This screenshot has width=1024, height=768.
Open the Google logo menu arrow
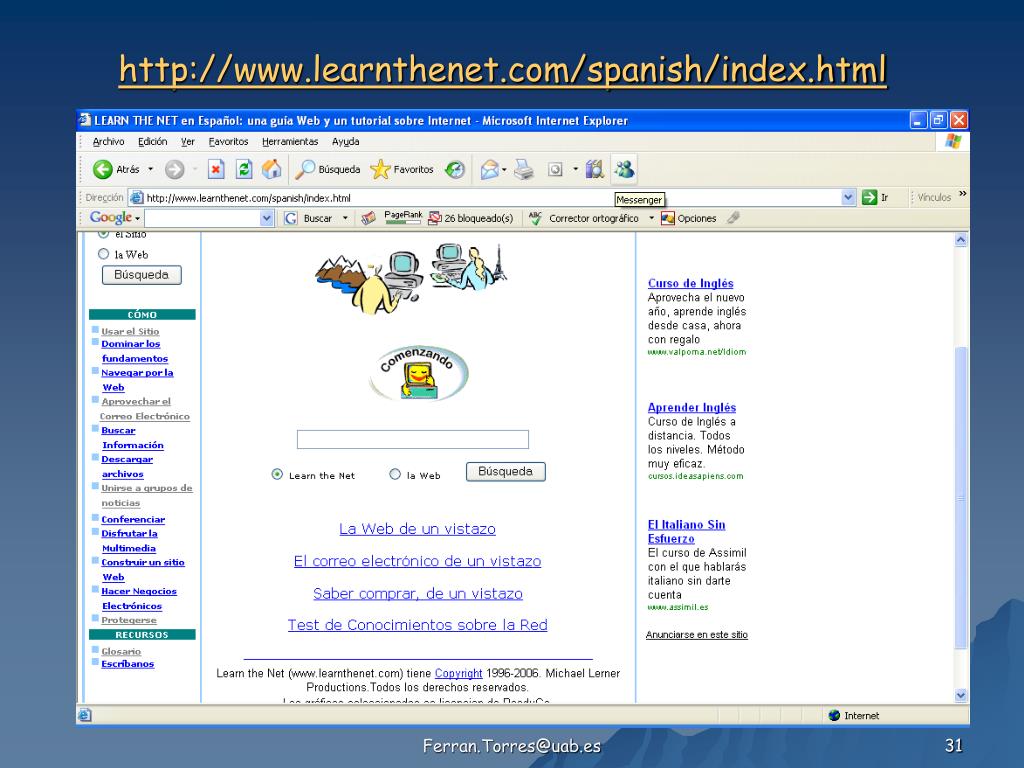[137, 219]
